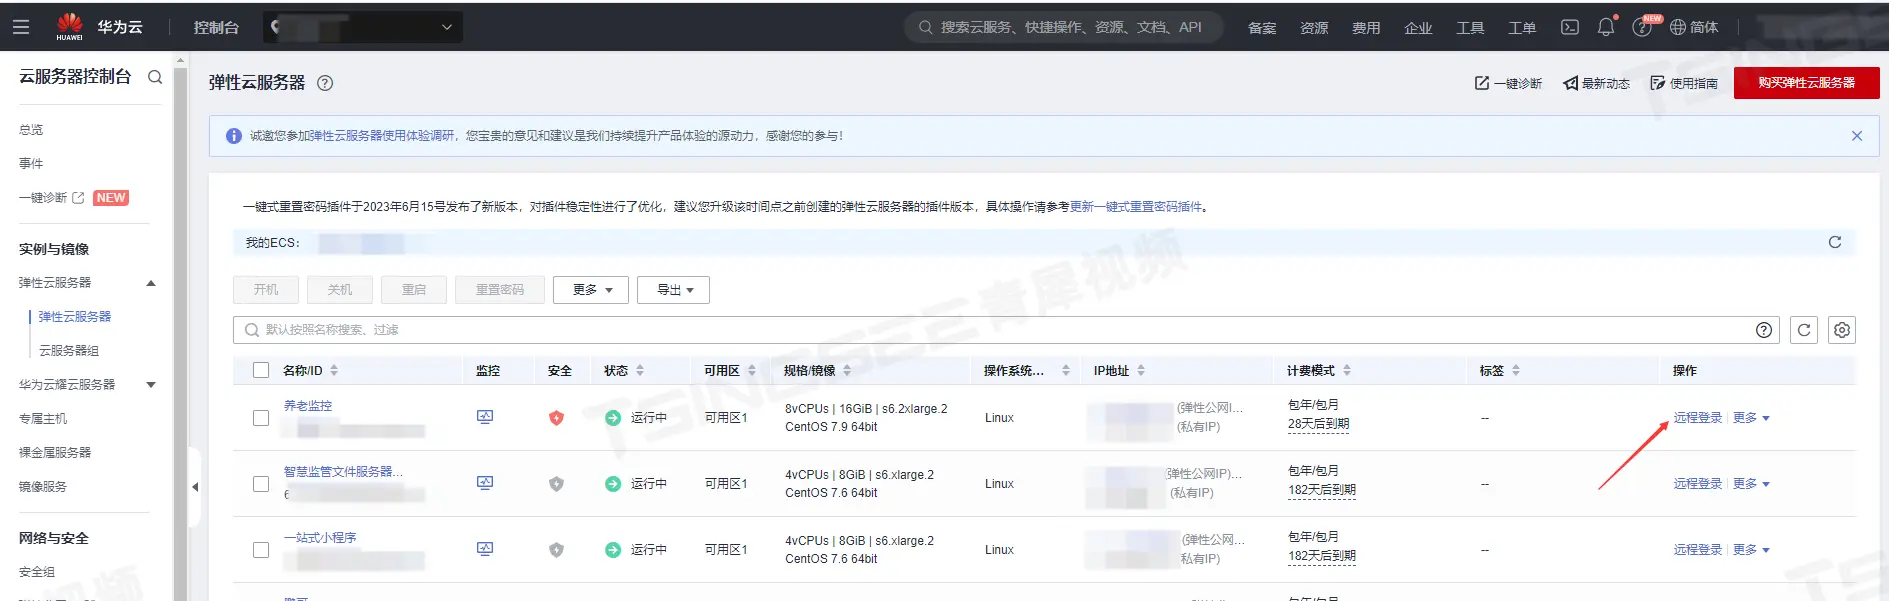The width and height of the screenshot is (1889, 601).
Task: Go to 控制台 in top bar
Action: (x=216, y=28)
